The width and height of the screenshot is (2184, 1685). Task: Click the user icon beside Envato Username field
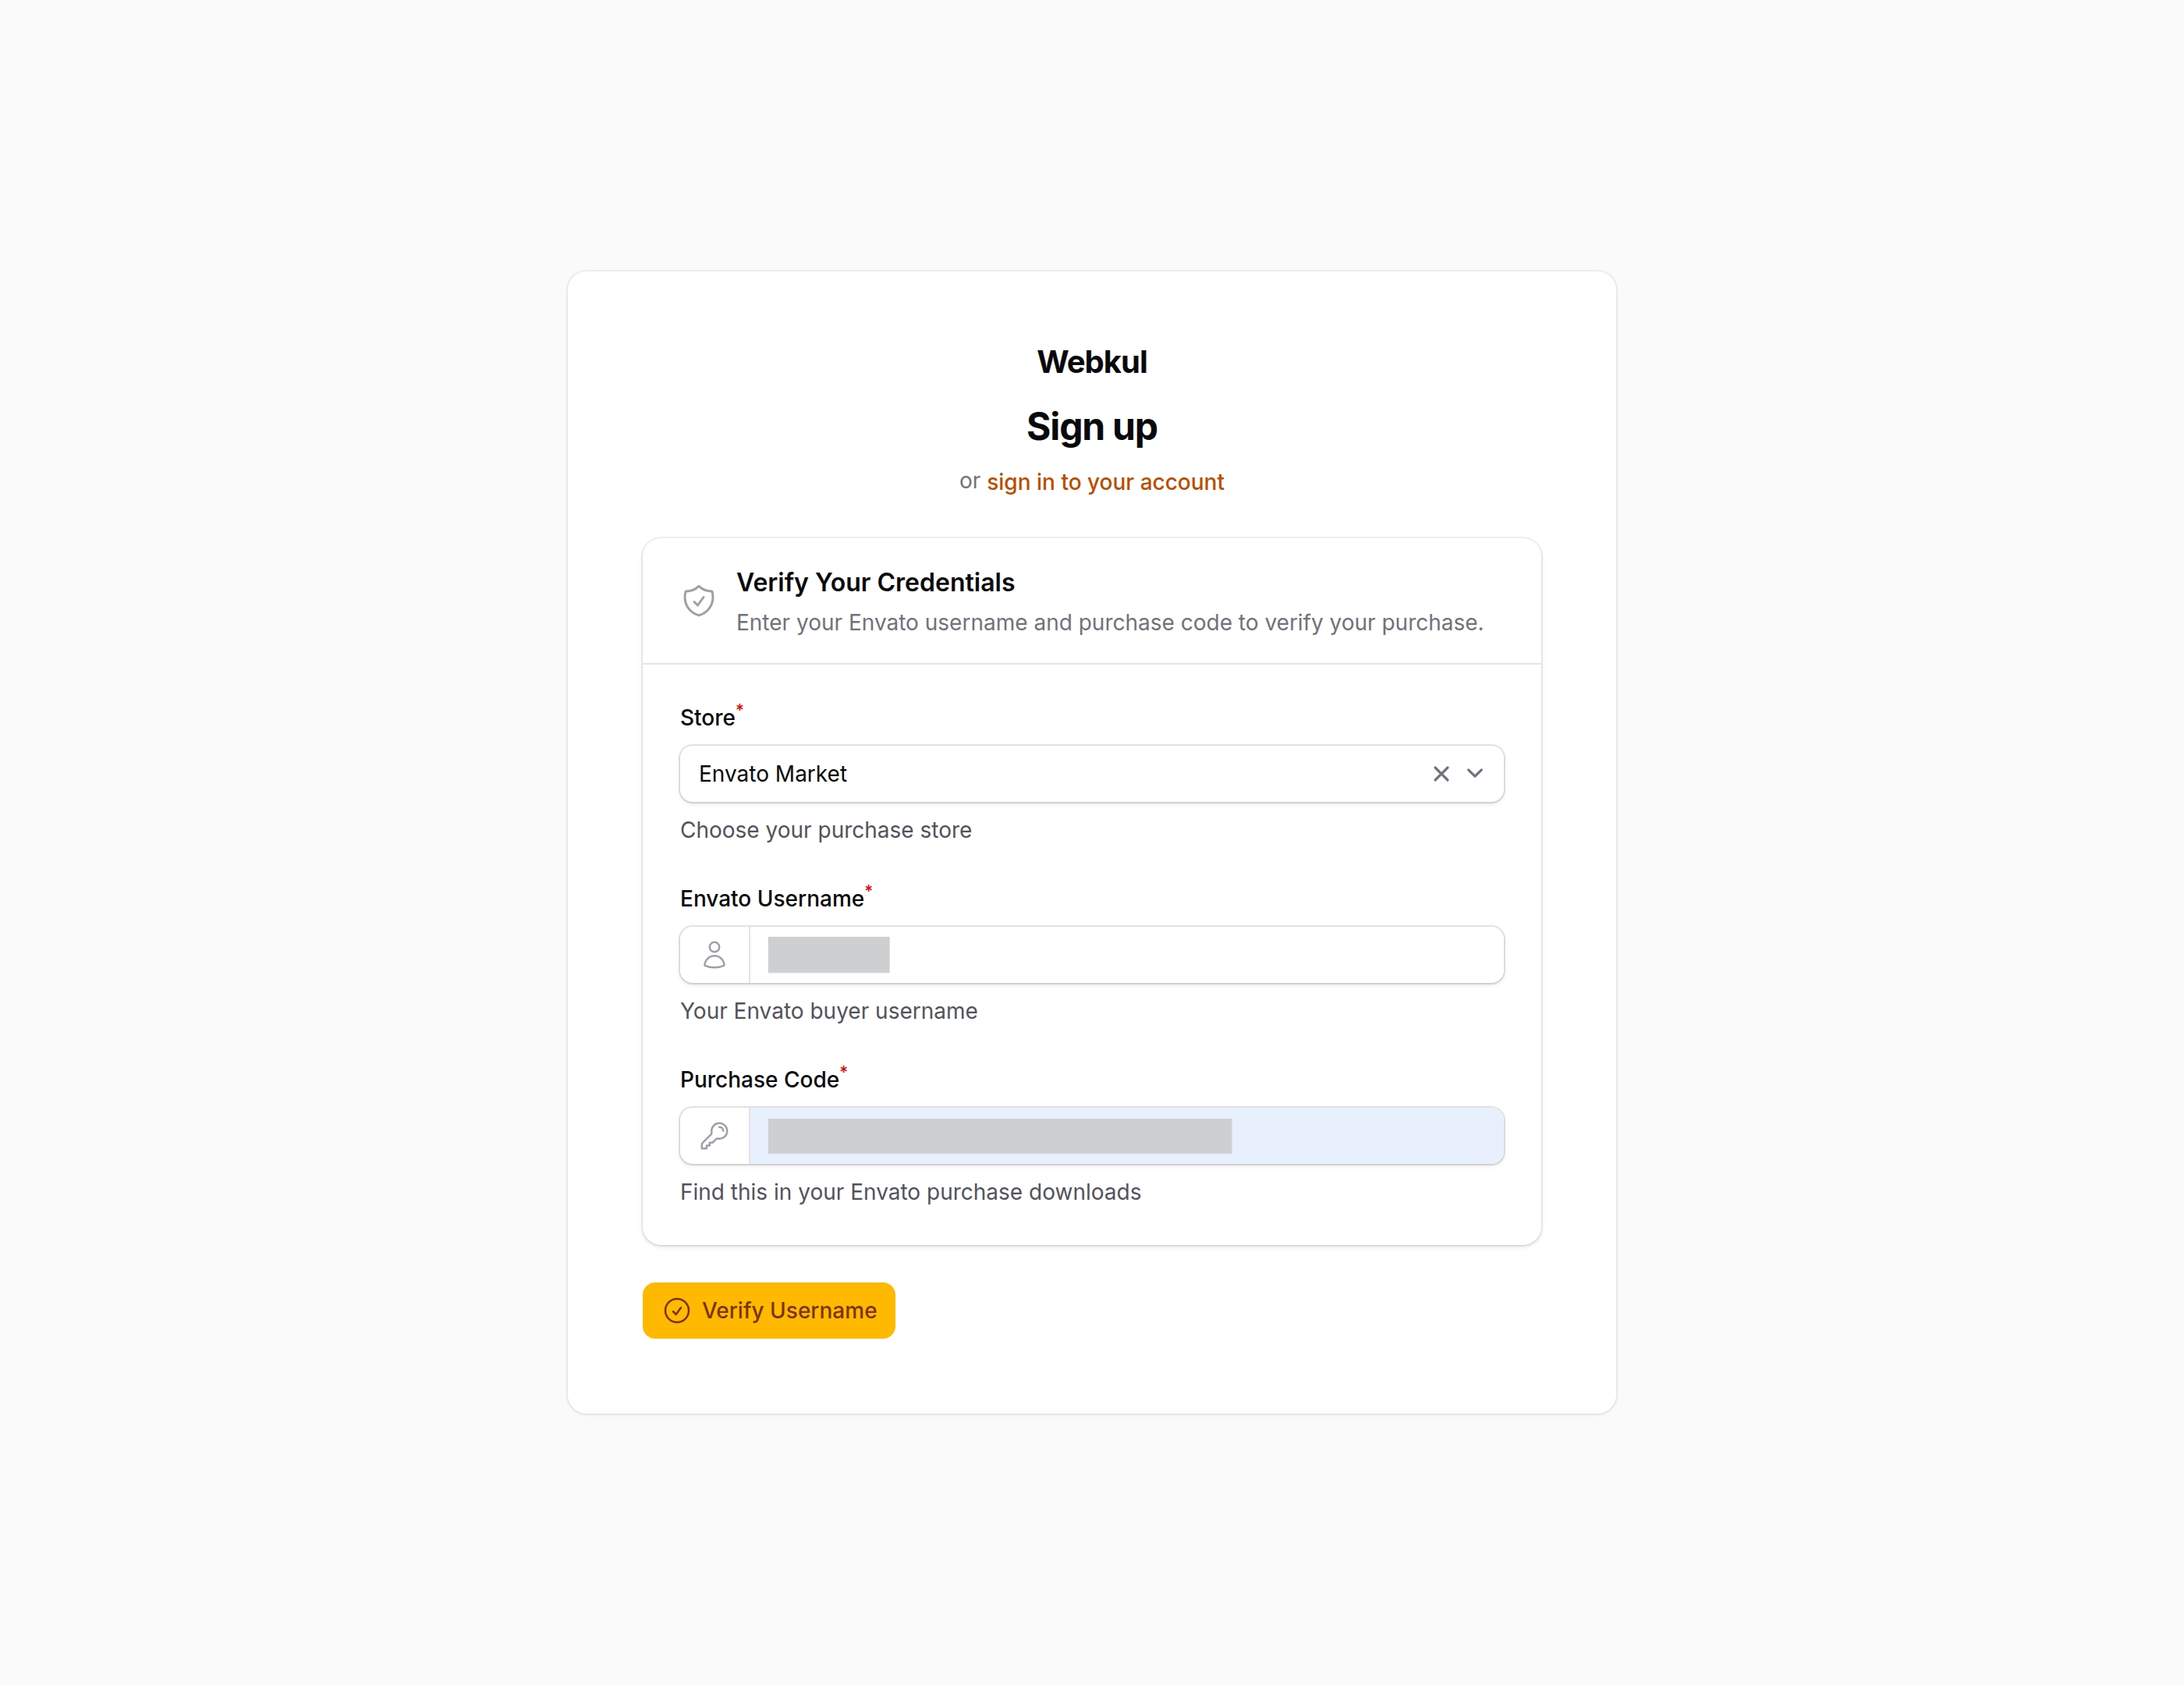[x=713, y=954]
